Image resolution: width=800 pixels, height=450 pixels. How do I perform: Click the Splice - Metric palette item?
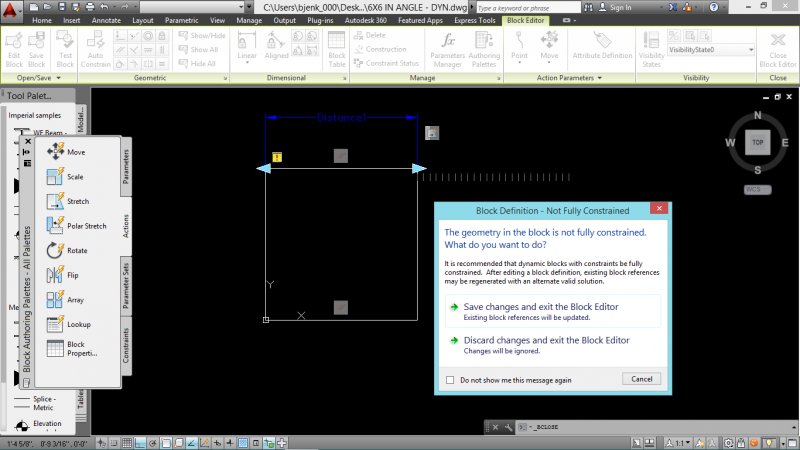click(x=35, y=403)
